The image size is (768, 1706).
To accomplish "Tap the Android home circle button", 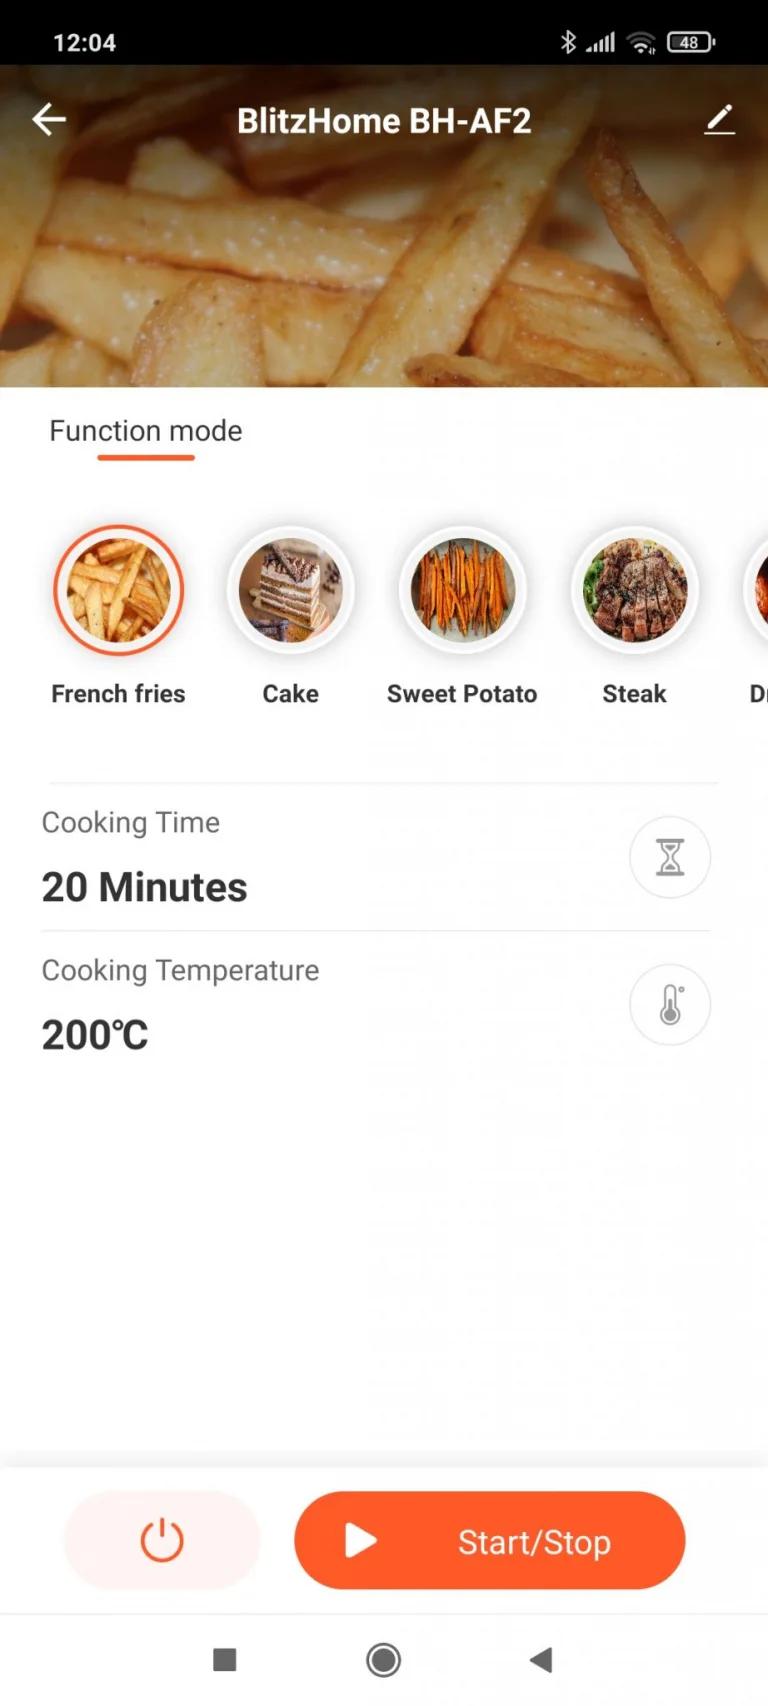I will [x=384, y=1660].
